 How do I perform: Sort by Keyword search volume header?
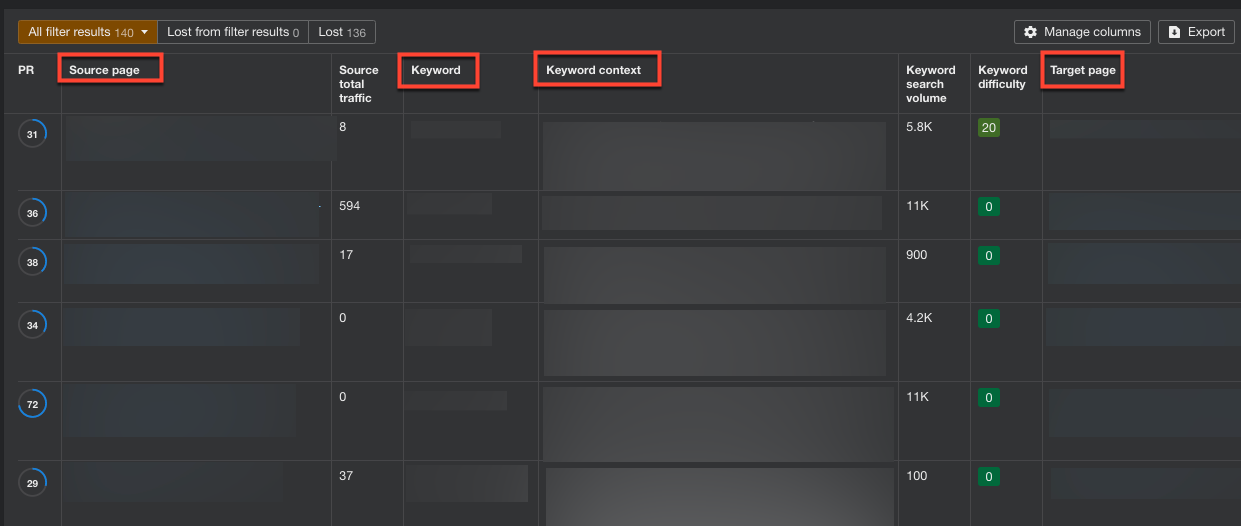coord(931,84)
